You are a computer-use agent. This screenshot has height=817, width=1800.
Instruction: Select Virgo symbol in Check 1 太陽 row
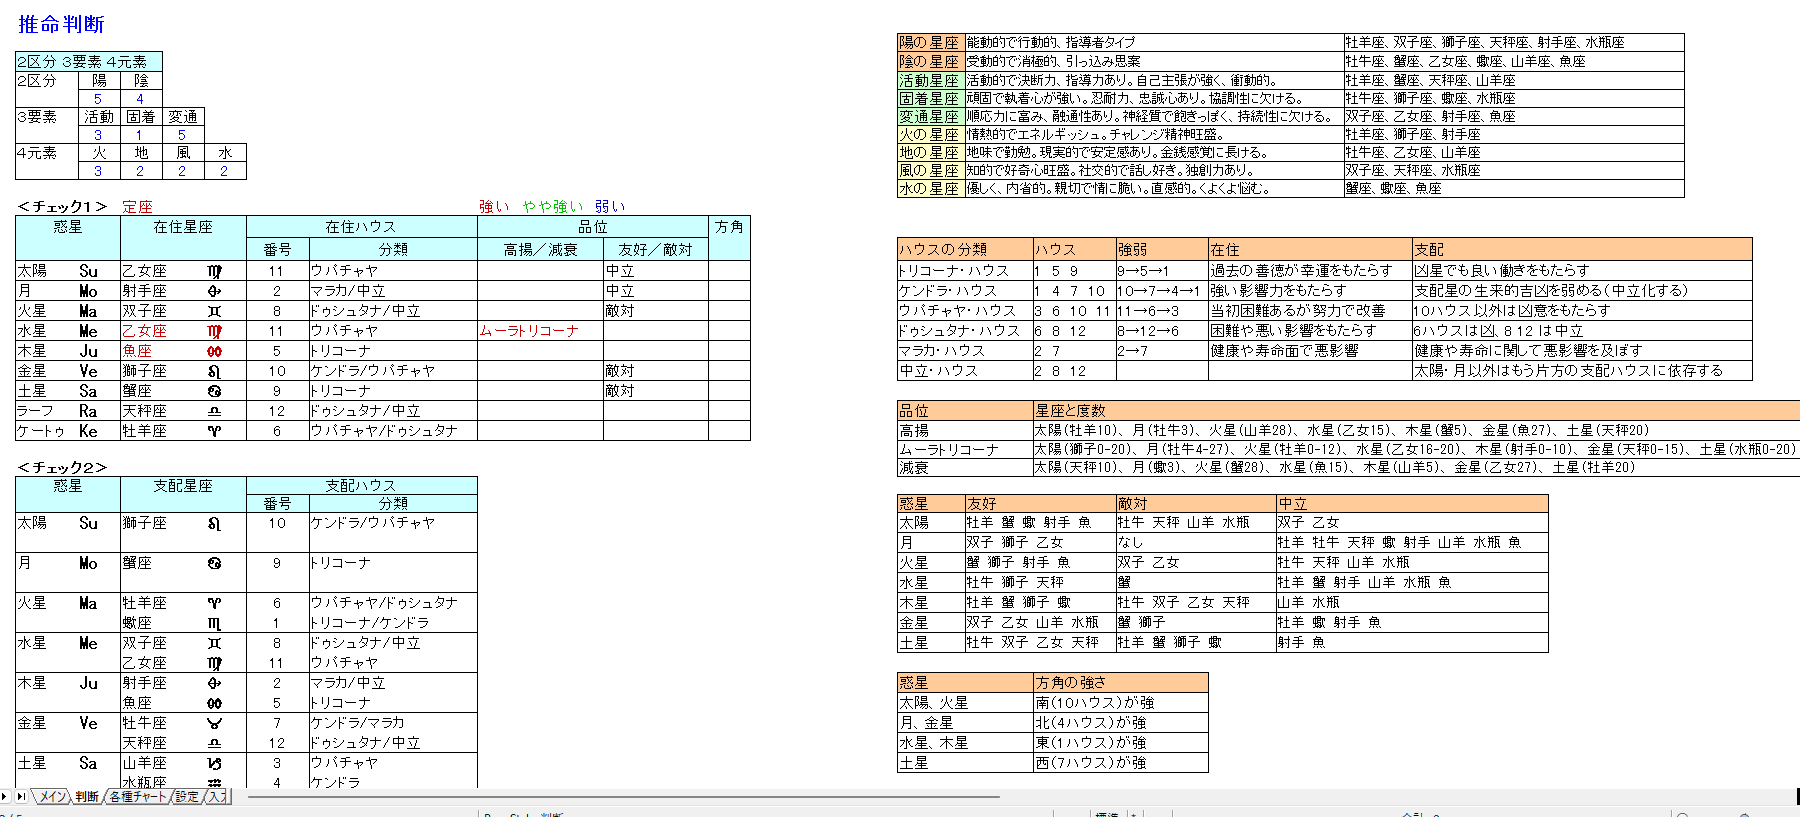[214, 271]
